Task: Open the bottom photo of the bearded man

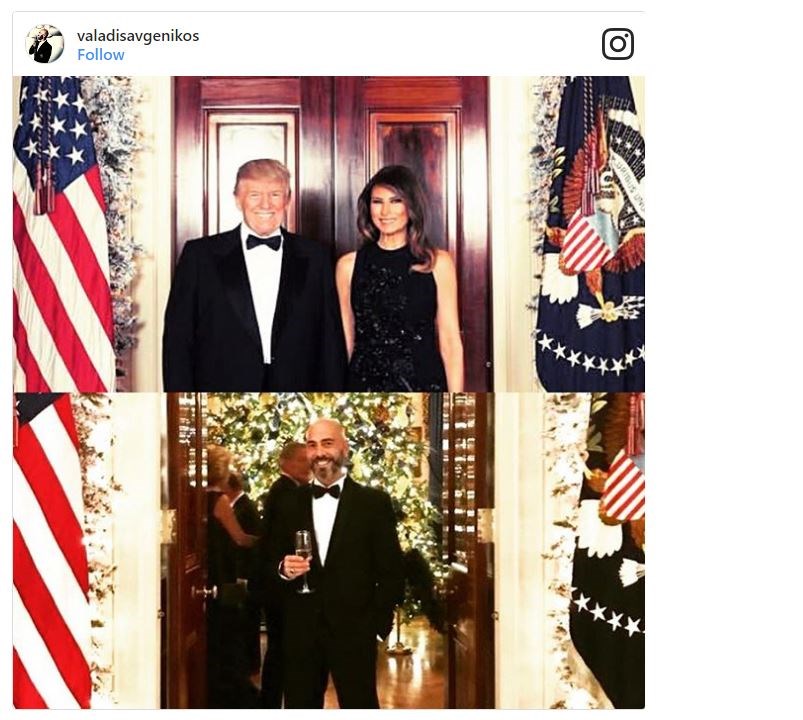Action: click(x=328, y=550)
